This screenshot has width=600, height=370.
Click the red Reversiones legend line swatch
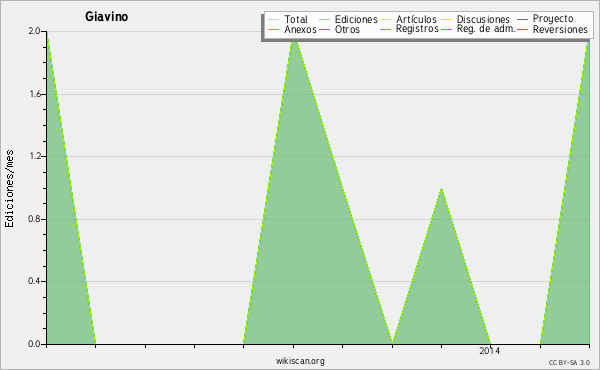pos(522,29)
